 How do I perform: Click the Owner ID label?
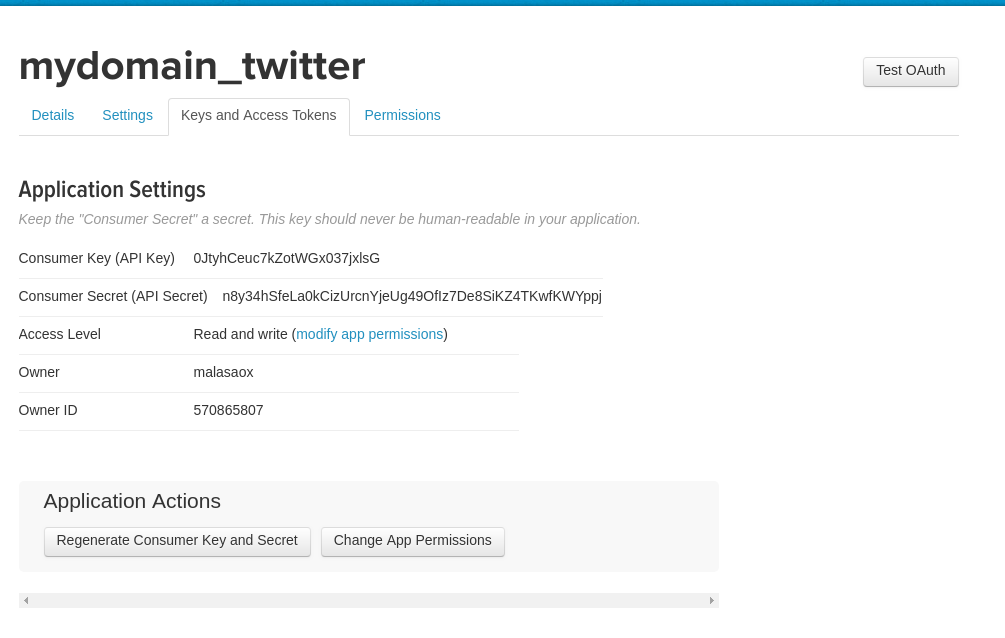pyautogui.click(x=48, y=410)
